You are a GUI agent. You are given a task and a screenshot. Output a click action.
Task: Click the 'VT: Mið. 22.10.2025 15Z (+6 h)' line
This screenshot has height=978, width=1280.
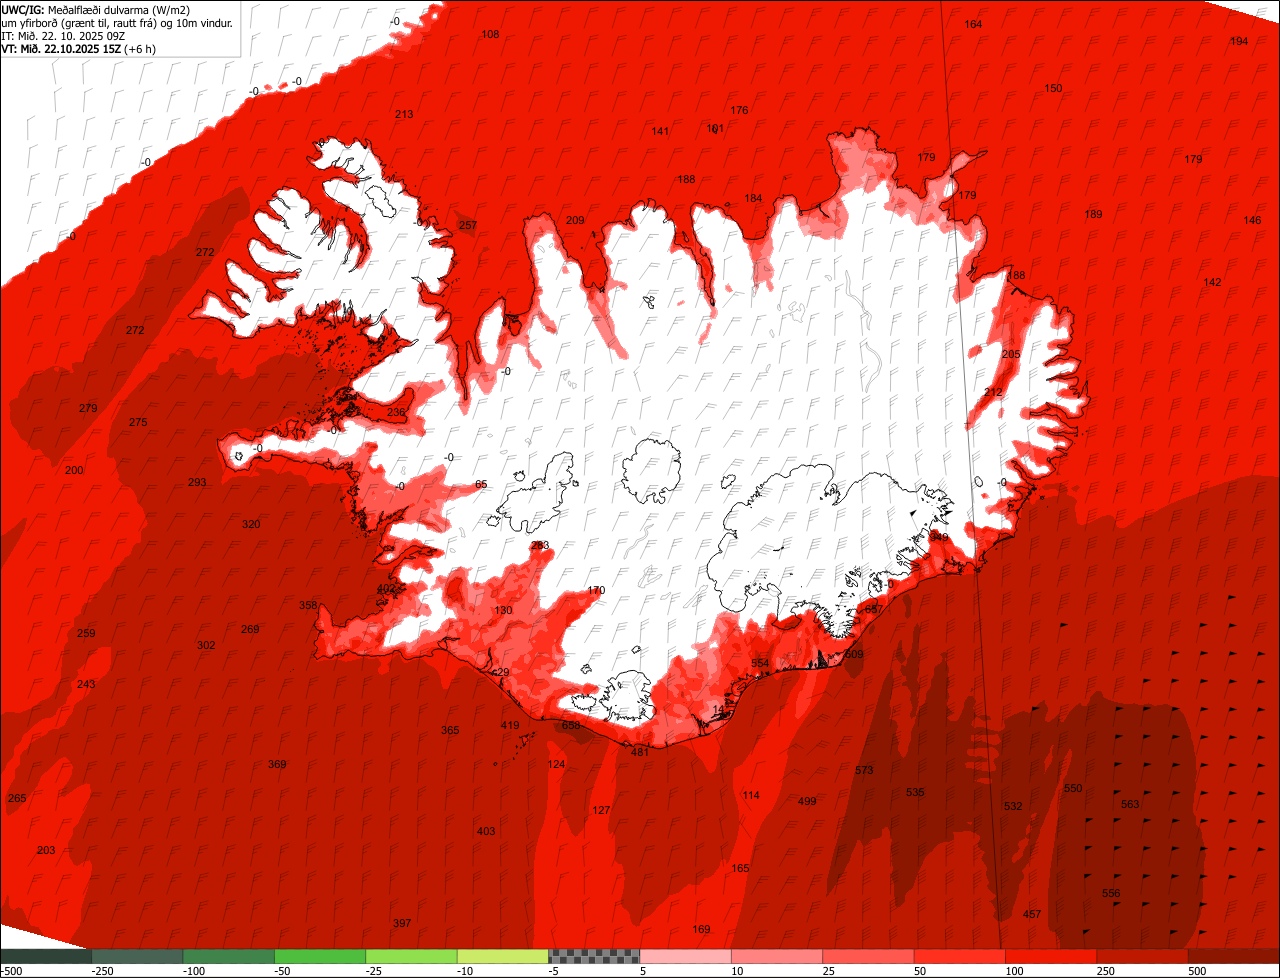(79, 49)
